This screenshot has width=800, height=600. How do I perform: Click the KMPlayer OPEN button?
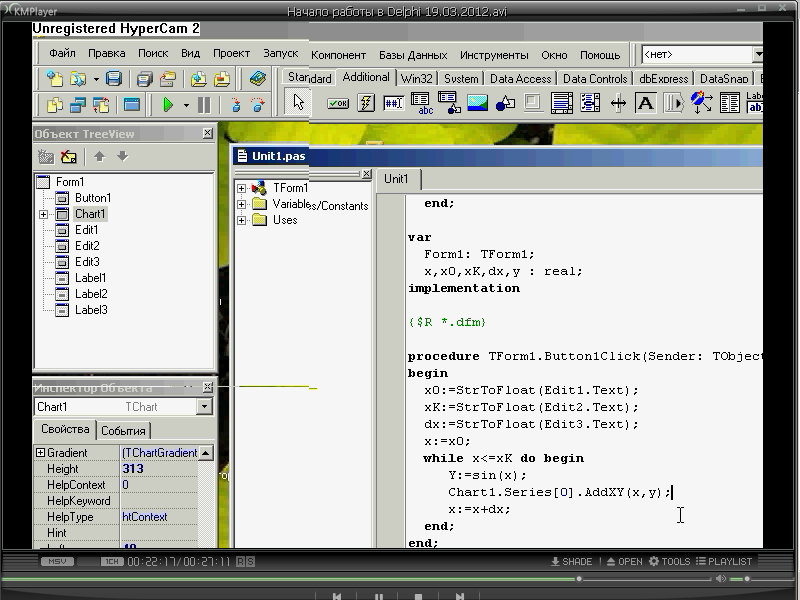click(624, 561)
